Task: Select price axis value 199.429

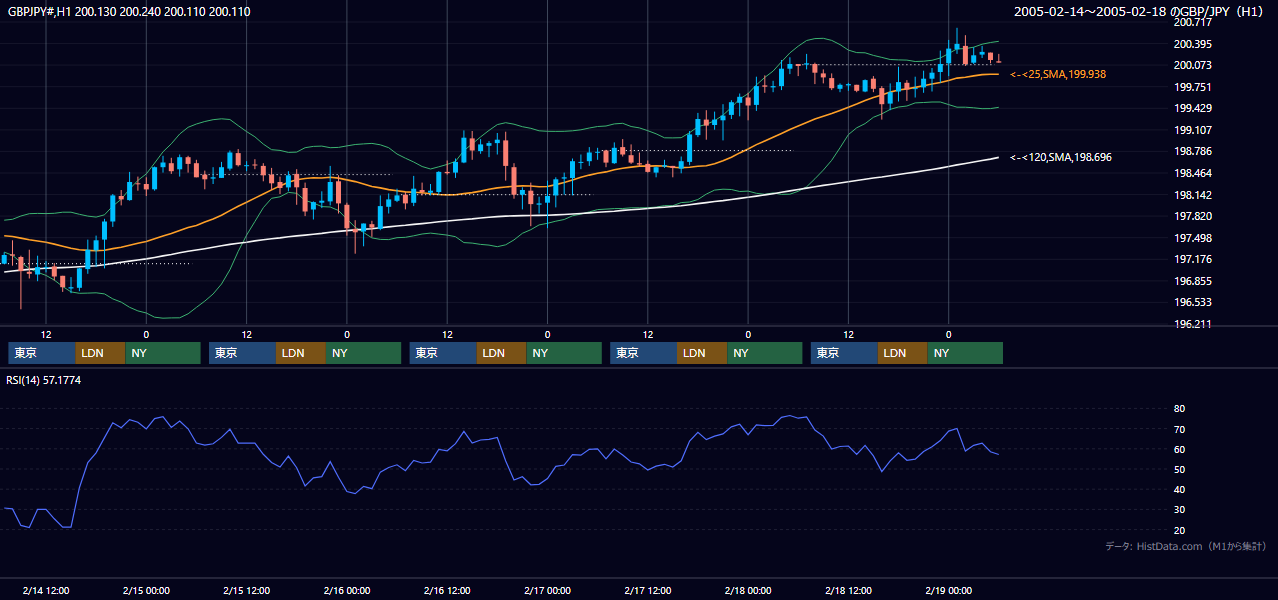Action: pos(1192,108)
